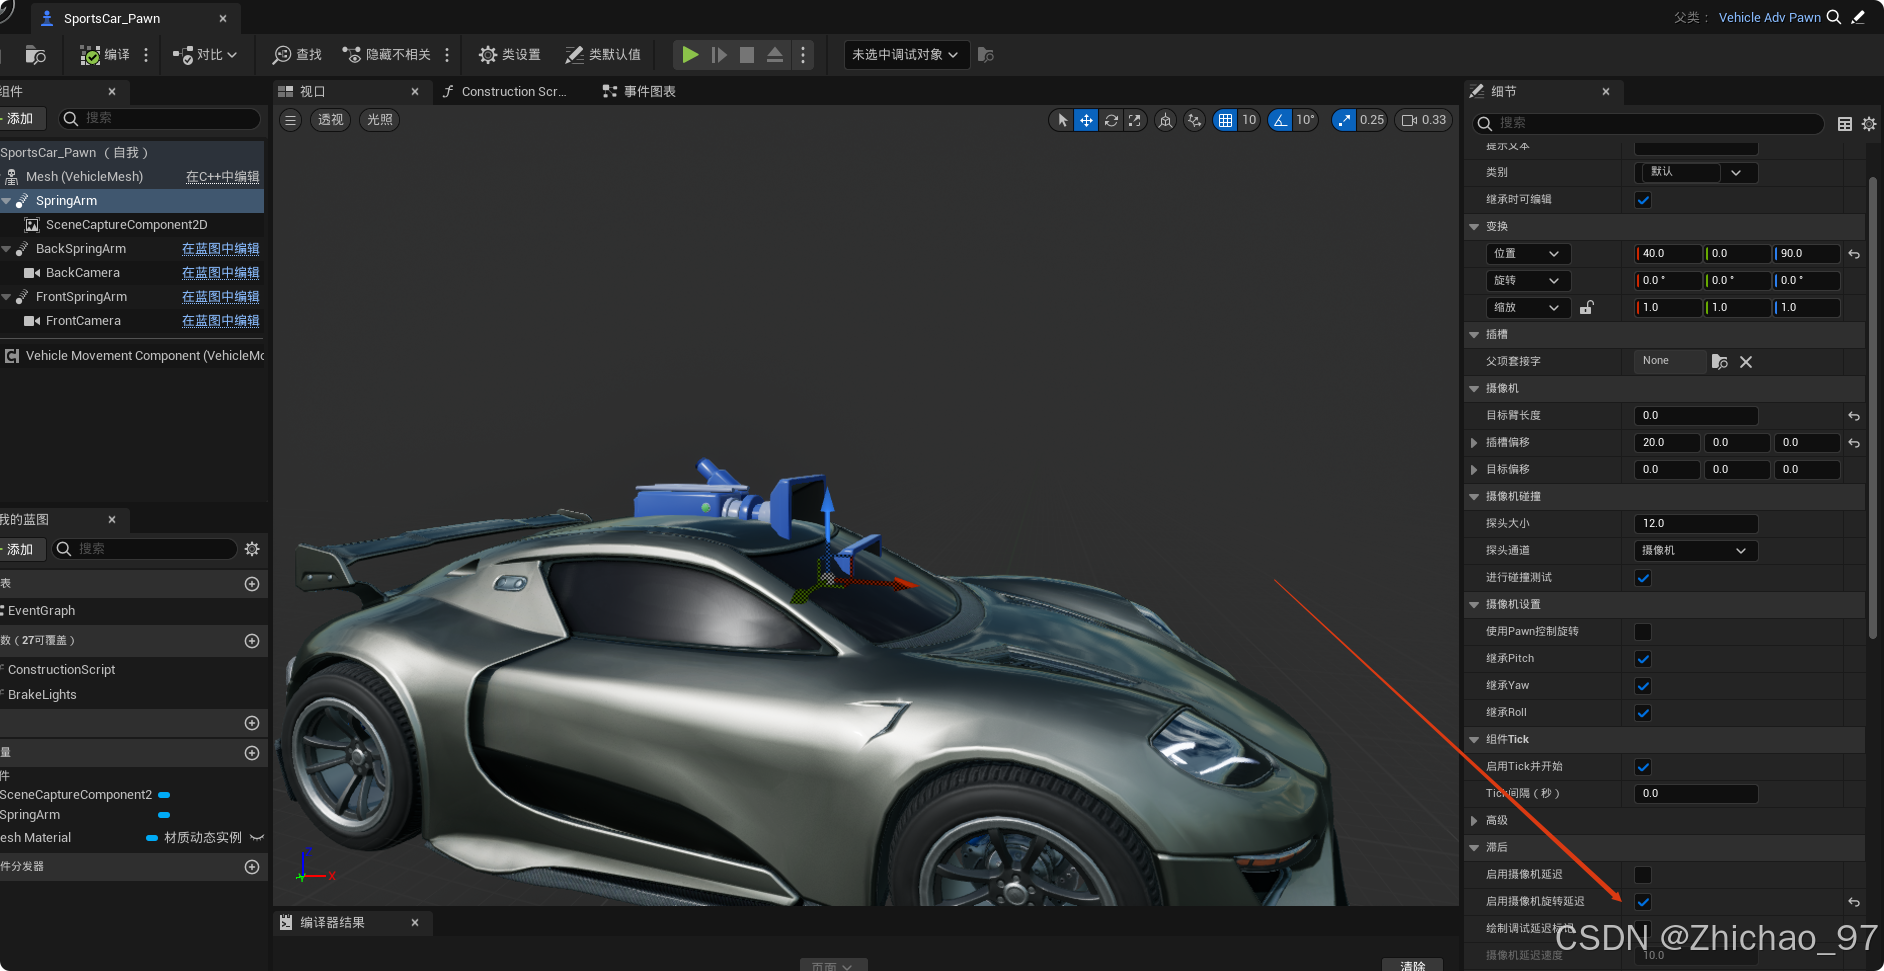Open the Perspective view menu
The width and height of the screenshot is (1884, 971).
pos(330,120)
